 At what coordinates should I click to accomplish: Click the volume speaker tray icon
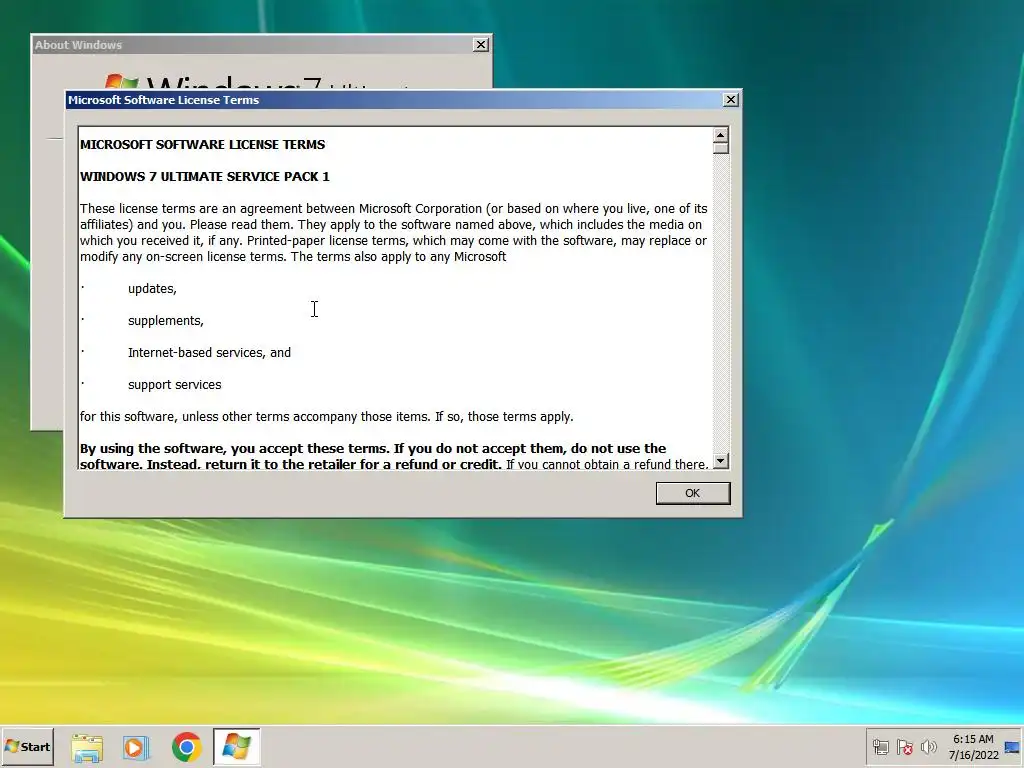(928, 747)
